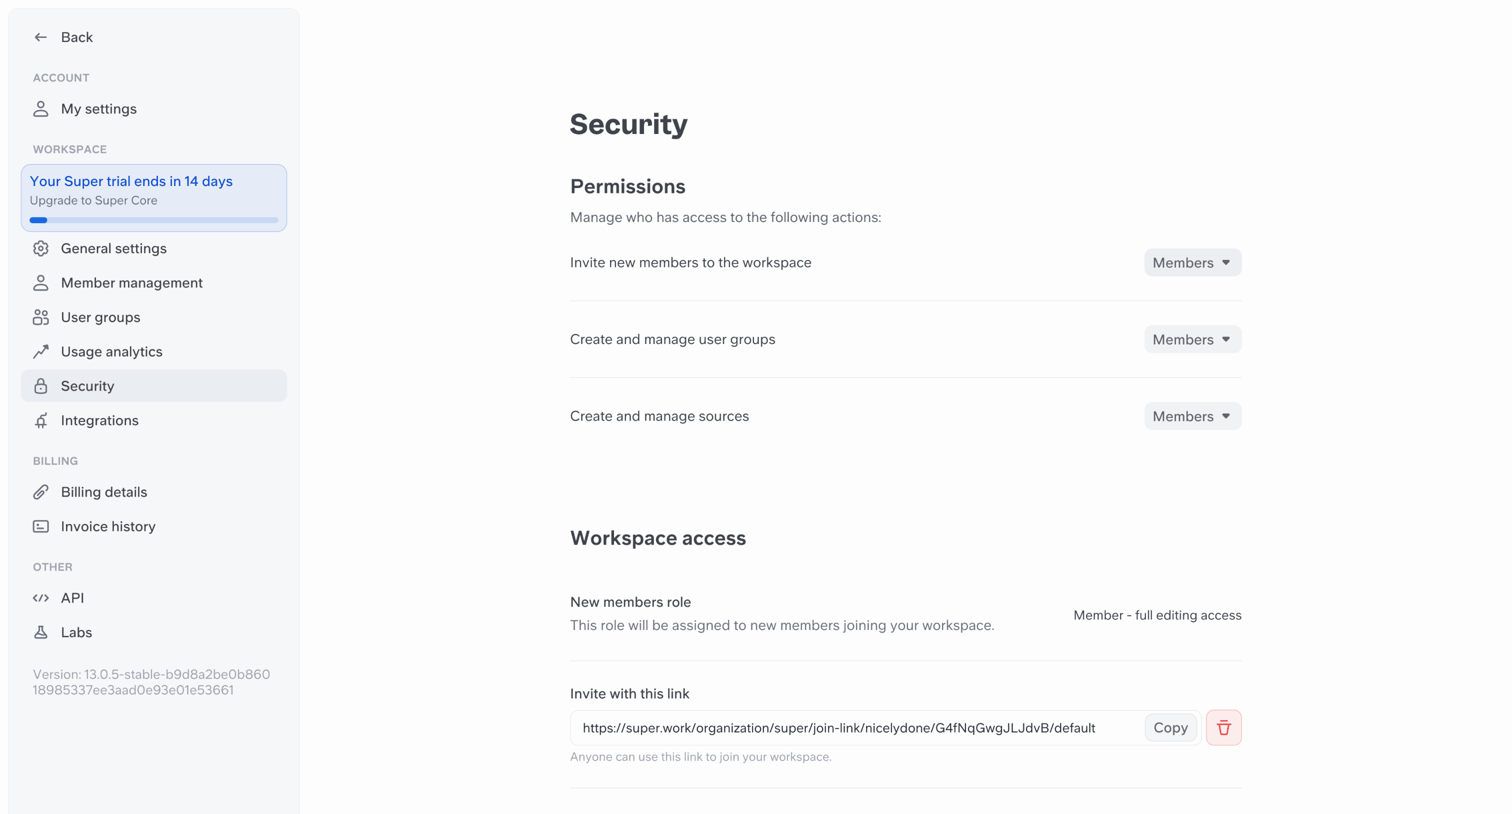Select the invite link URL field
The height and width of the screenshot is (814, 1512).
857,728
